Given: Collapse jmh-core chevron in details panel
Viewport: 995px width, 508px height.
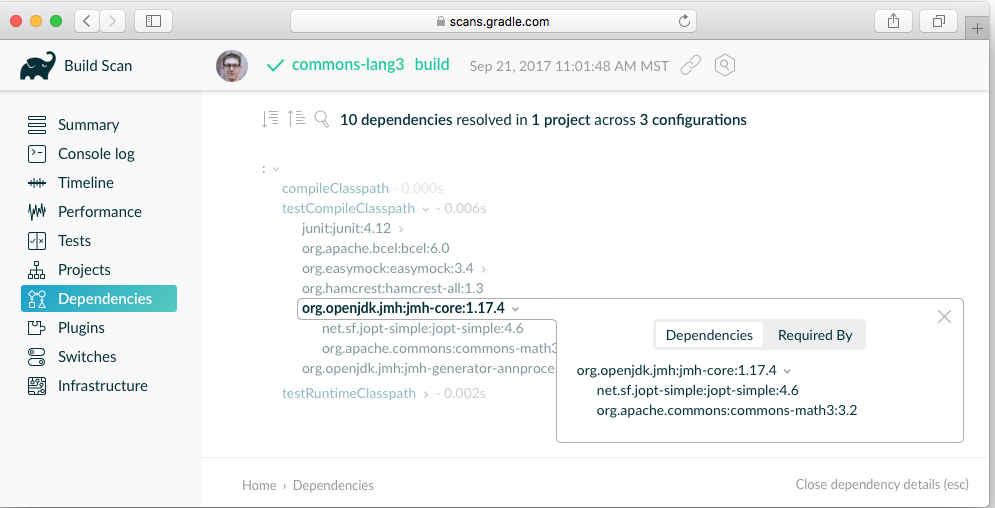Looking at the screenshot, I should [787, 371].
